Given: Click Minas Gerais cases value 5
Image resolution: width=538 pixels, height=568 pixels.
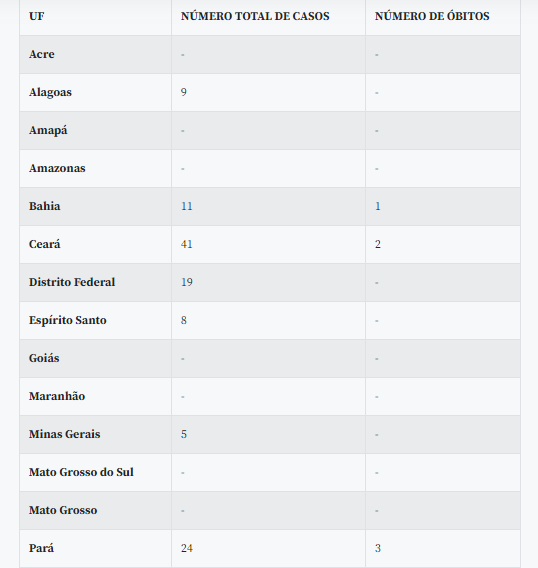Looking at the screenshot, I should (184, 434).
